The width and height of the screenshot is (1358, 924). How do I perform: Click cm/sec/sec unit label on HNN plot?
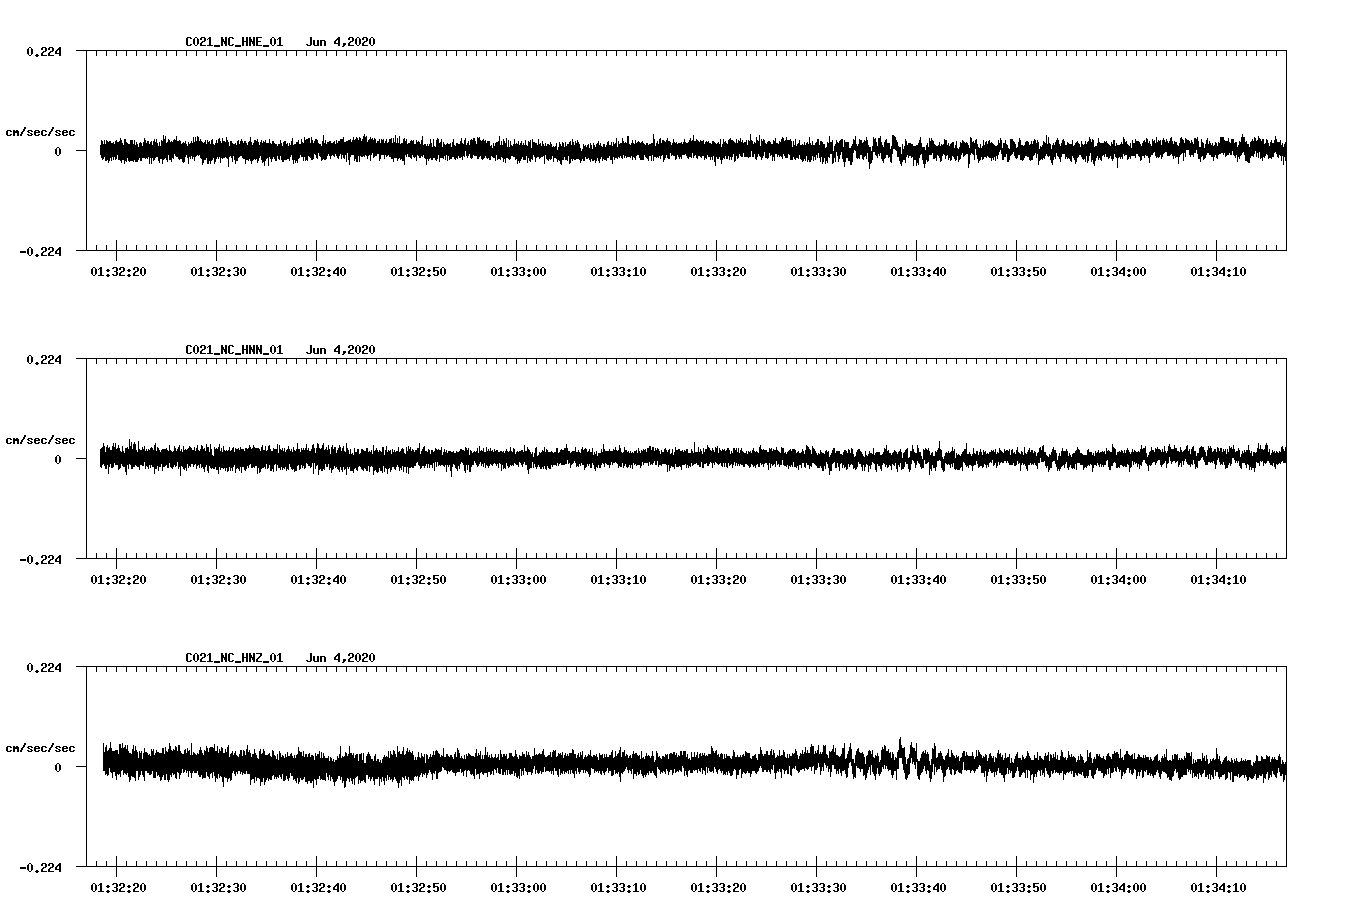[x=41, y=440]
